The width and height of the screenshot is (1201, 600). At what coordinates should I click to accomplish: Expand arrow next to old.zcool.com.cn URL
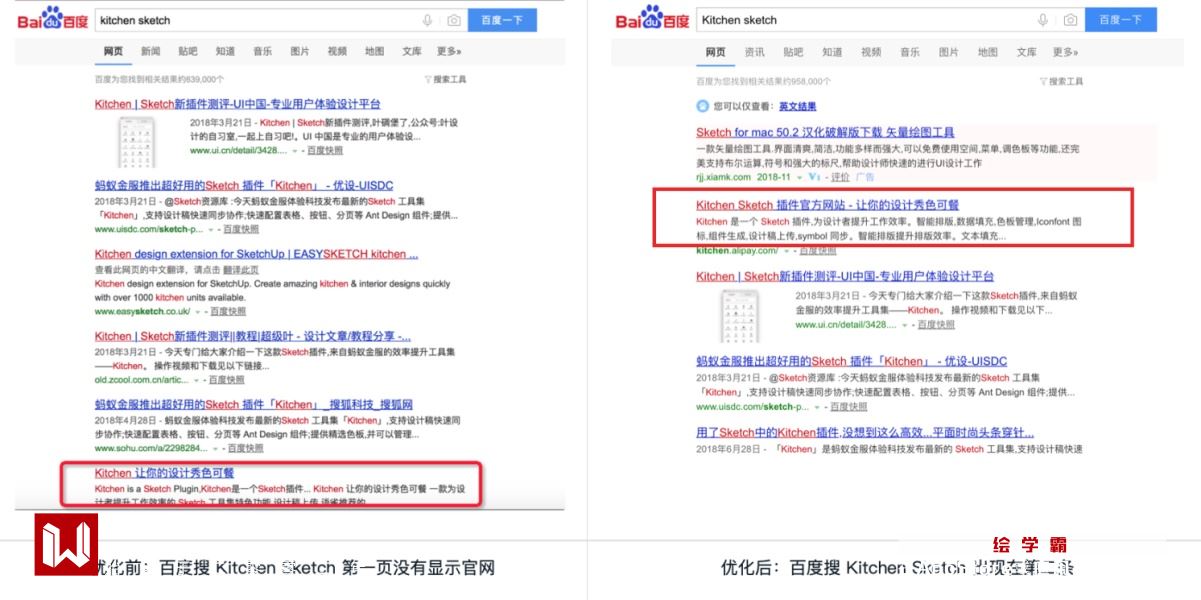click(198, 380)
